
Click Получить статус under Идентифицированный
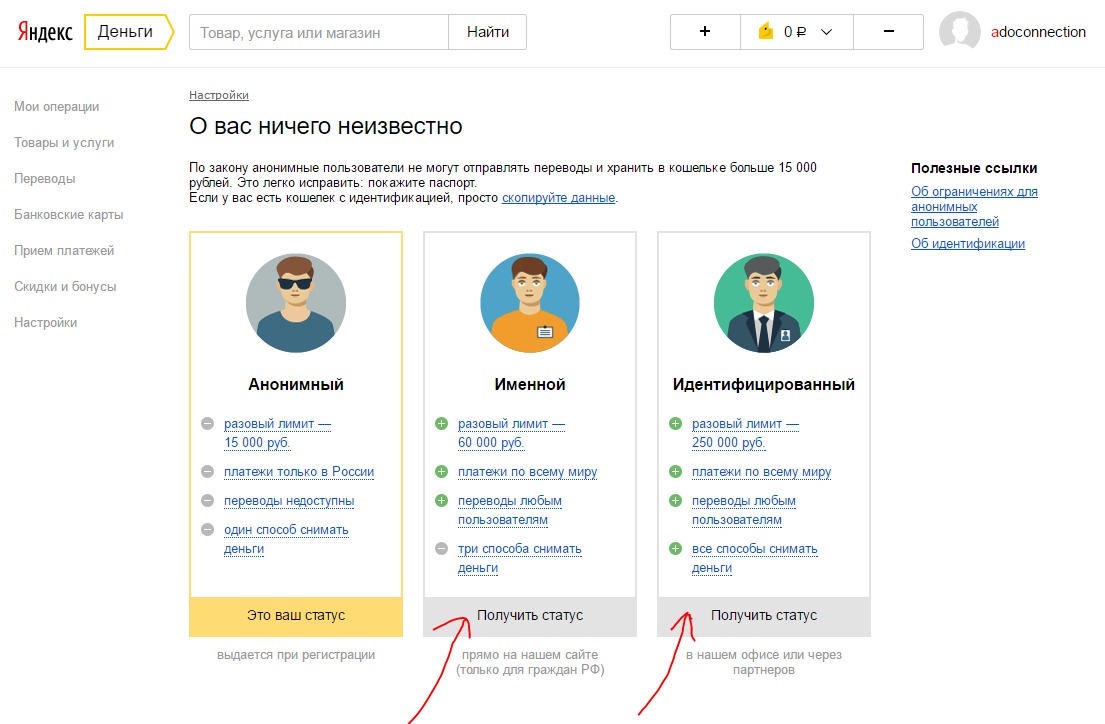pyautogui.click(x=764, y=616)
